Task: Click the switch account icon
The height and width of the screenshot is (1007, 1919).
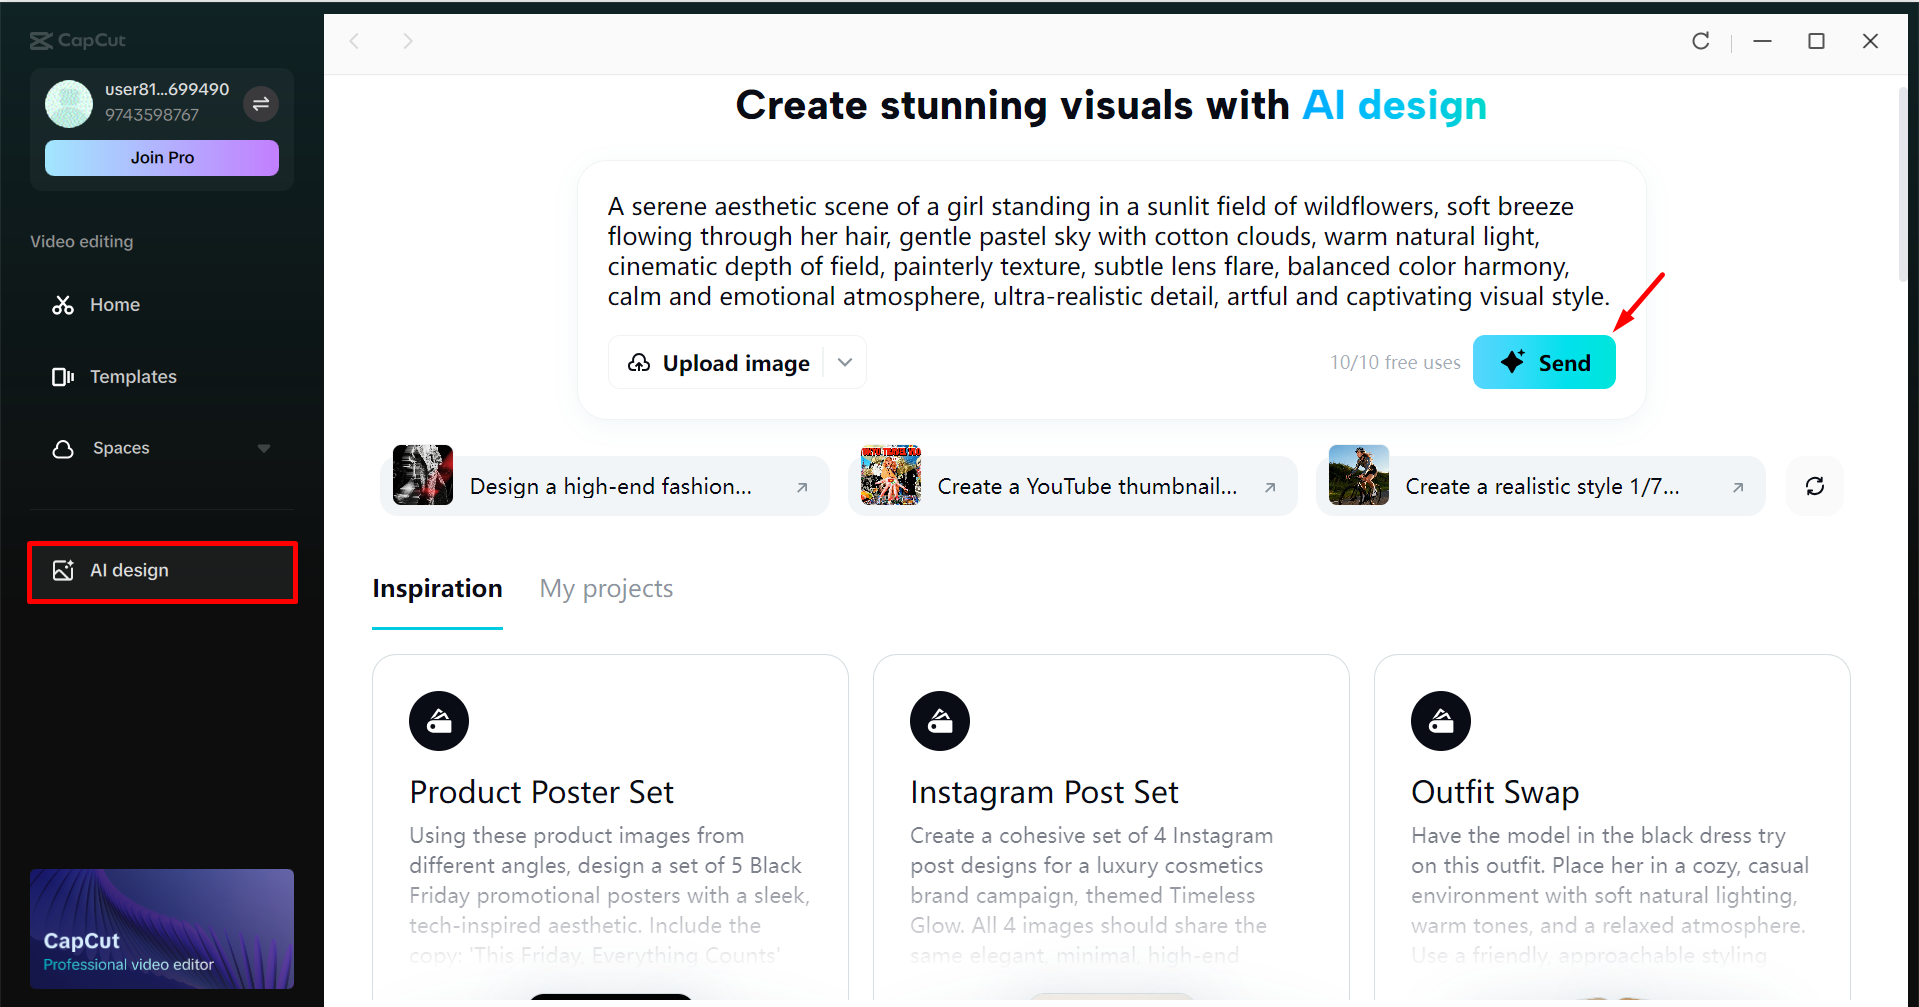Action: point(261,104)
